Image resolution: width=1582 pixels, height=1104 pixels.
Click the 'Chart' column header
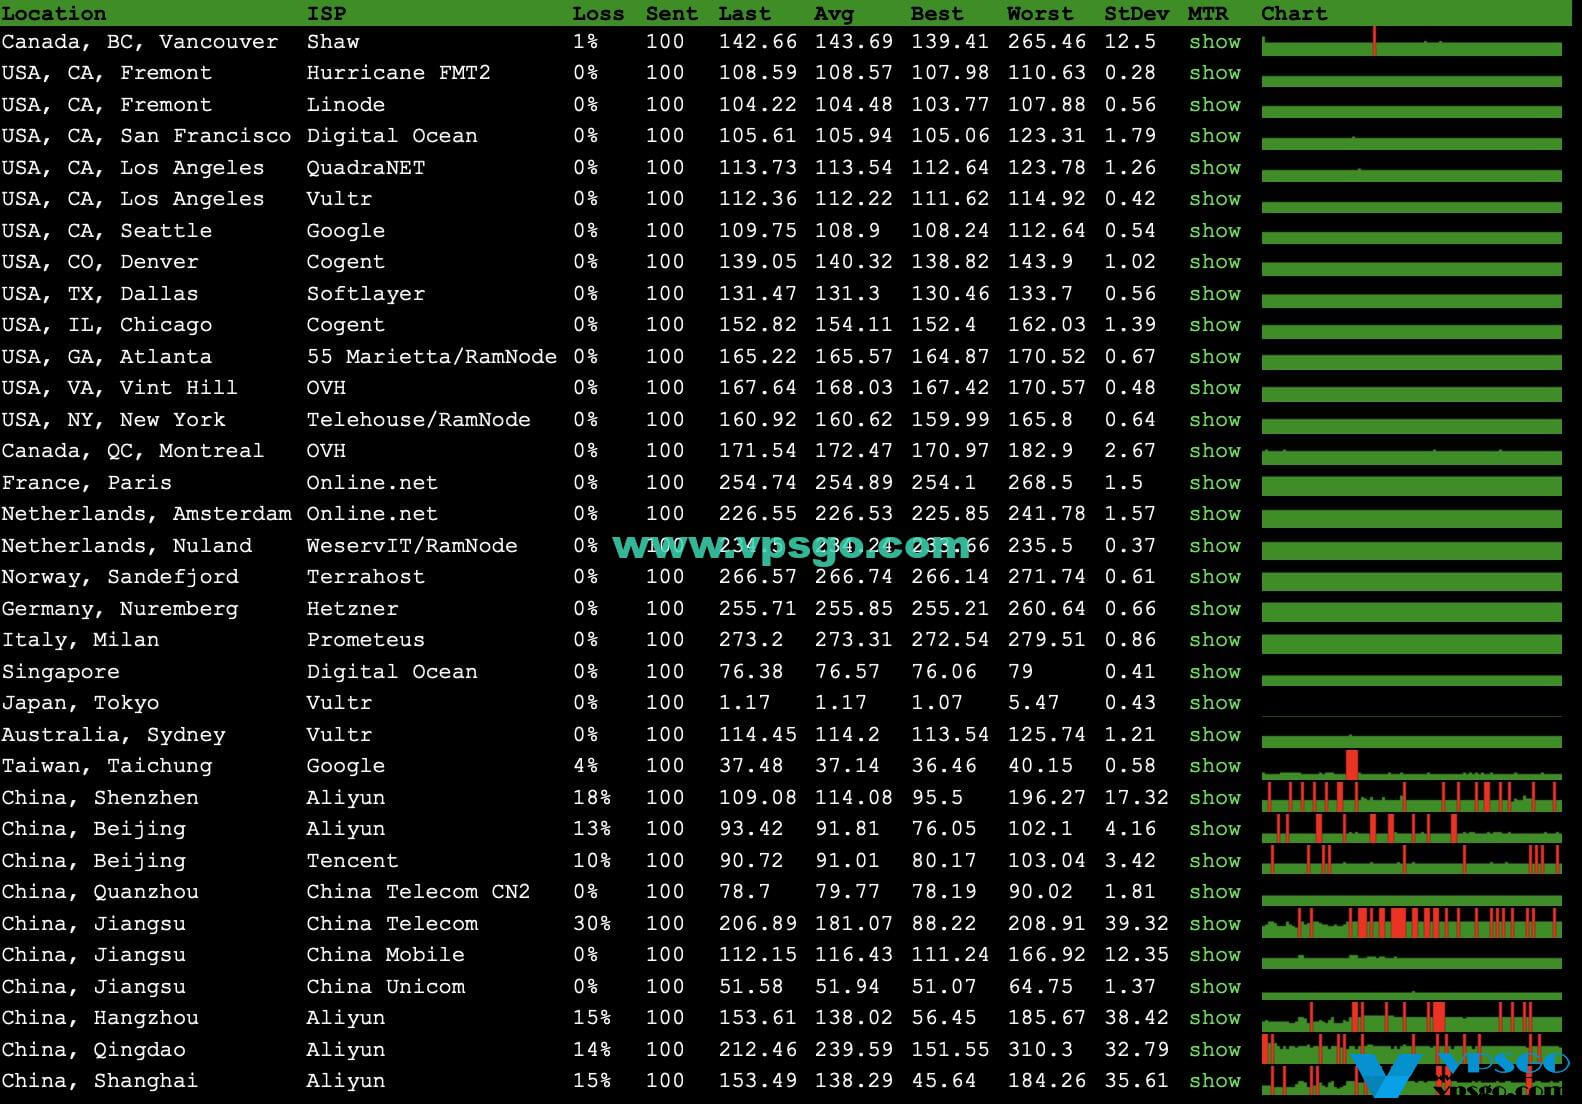pyautogui.click(x=1294, y=13)
